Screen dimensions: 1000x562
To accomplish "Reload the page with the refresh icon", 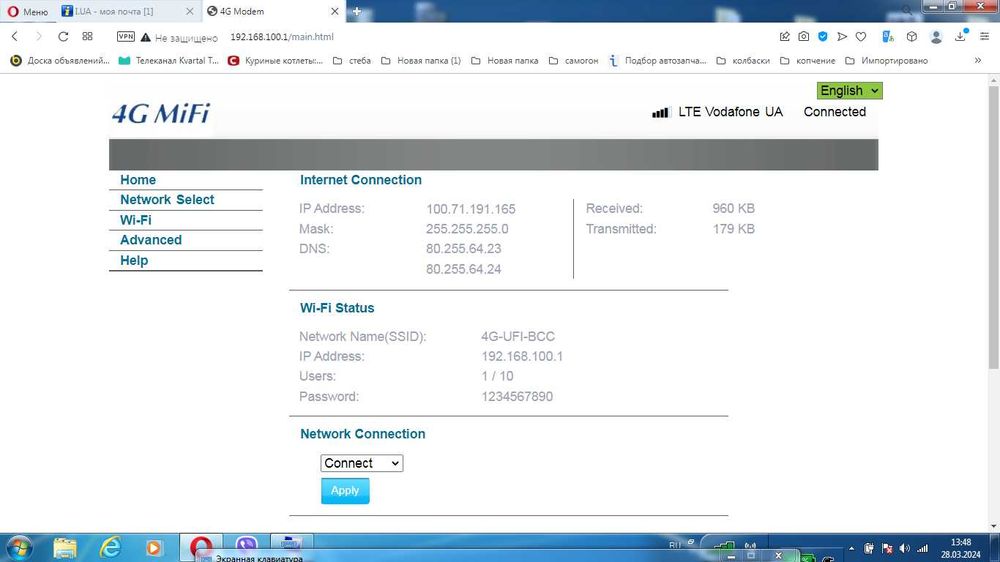I will click(x=62, y=36).
